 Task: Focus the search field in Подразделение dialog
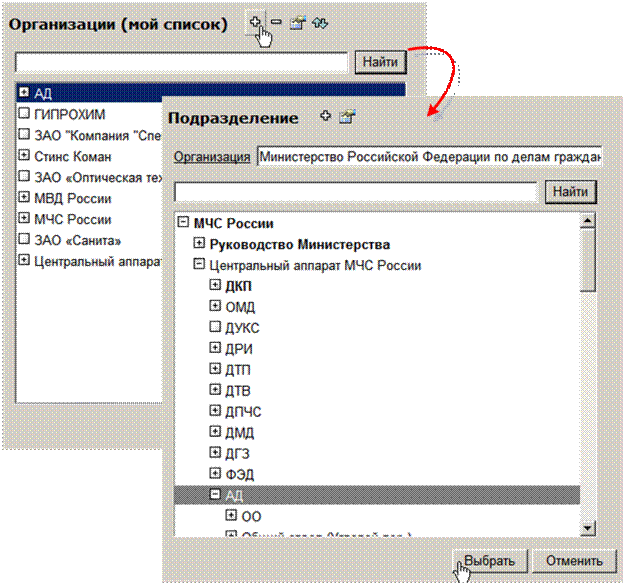(x=356, y=192)
